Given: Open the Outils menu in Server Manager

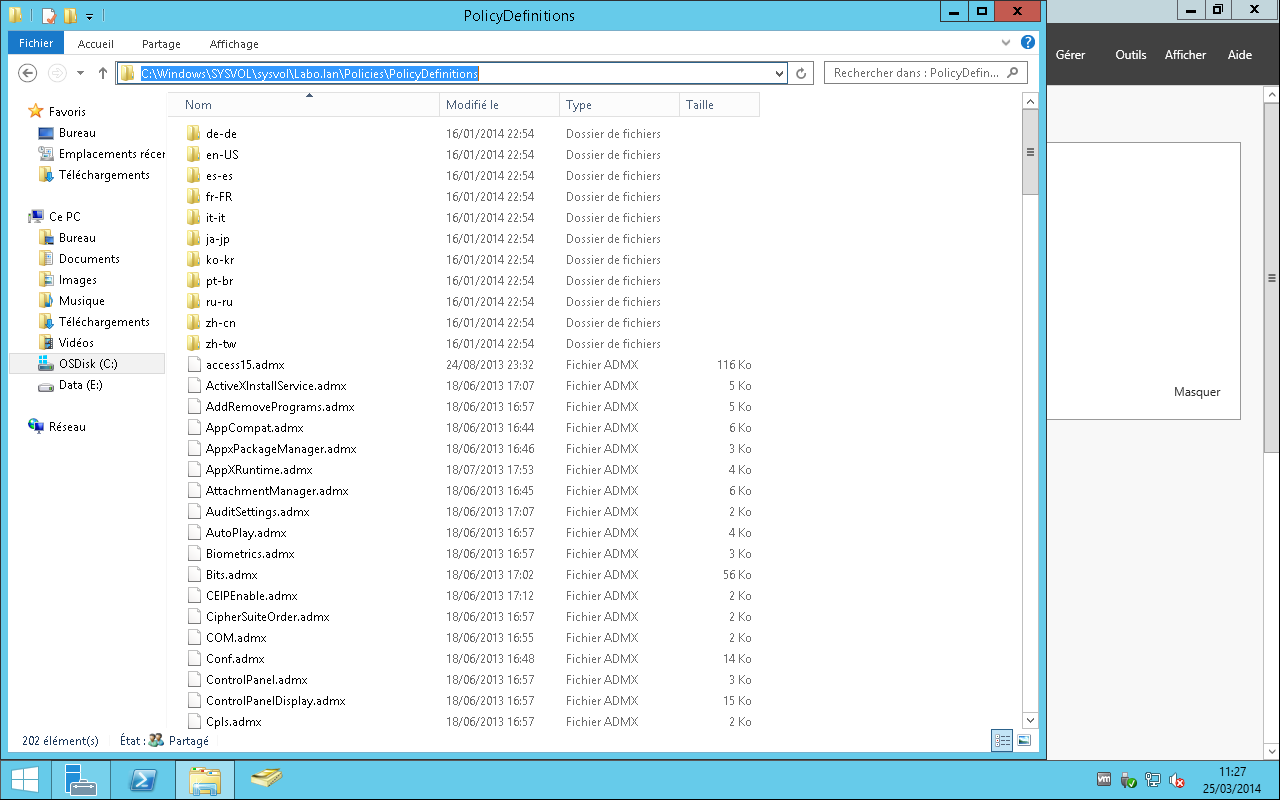Looking at the screenshot, I should coord(1130,55).
